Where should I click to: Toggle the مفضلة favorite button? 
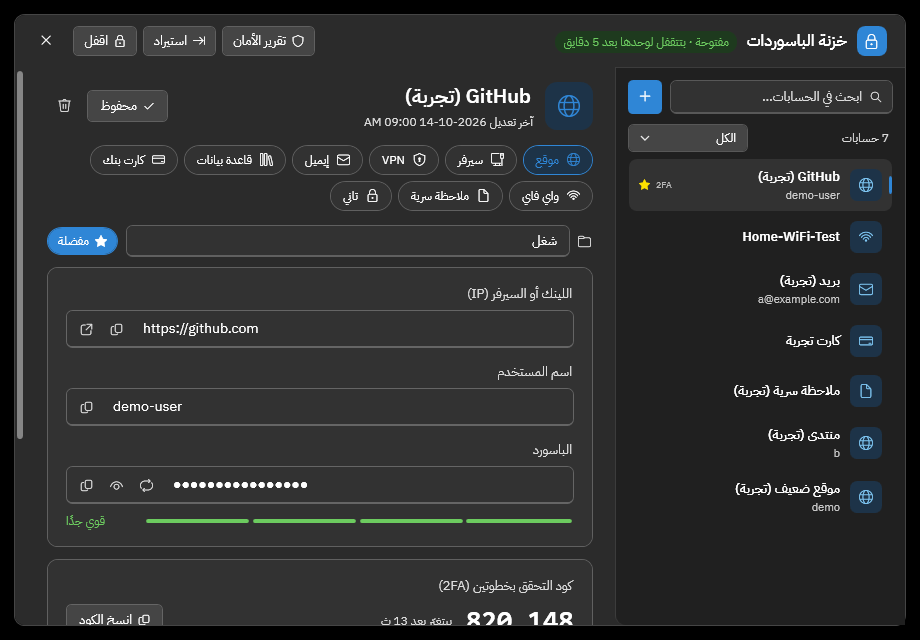pos(82,241)
